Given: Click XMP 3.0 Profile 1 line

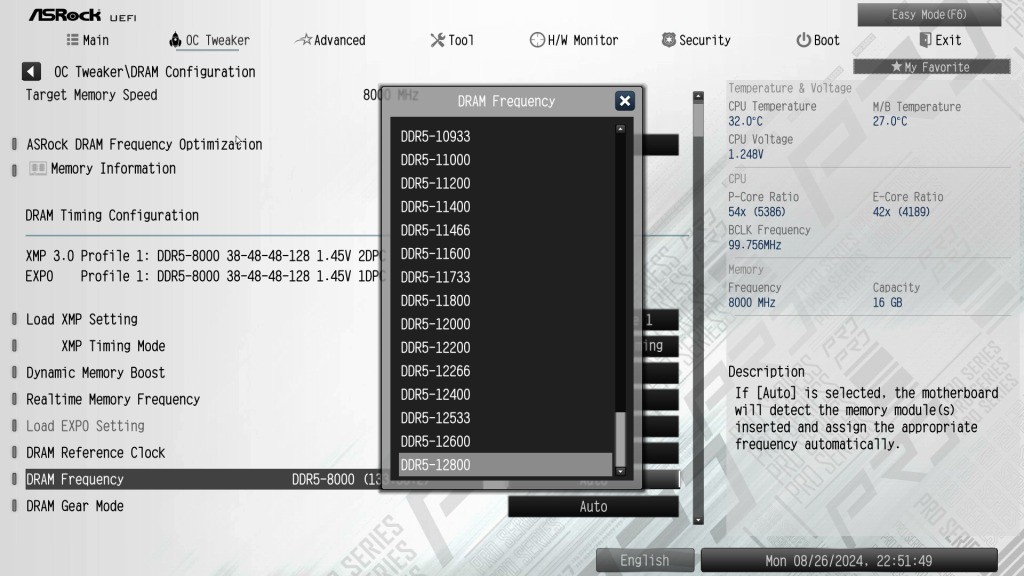Looking at the screenshot, I should point(204,256).
